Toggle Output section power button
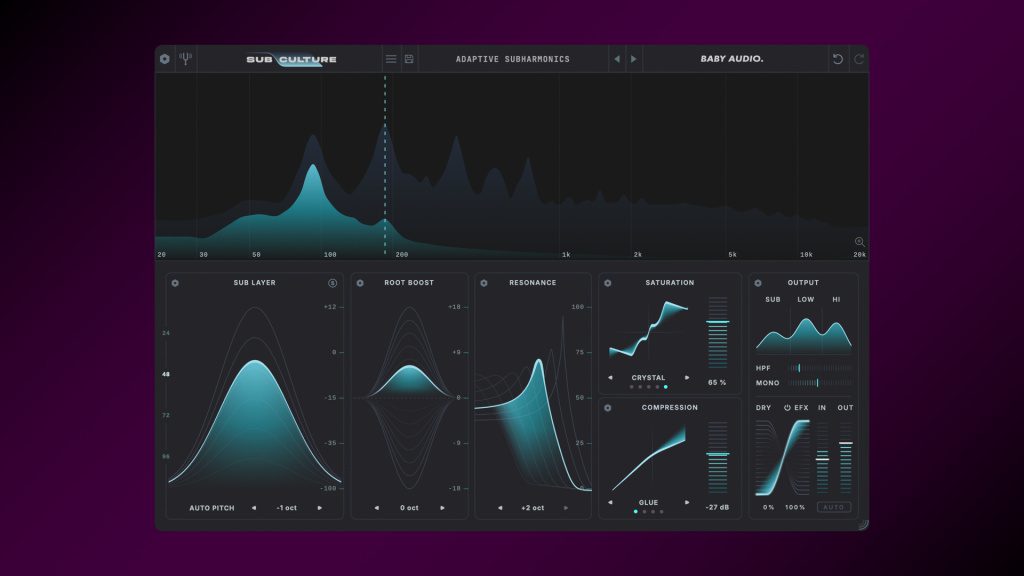 click(758, 283)
